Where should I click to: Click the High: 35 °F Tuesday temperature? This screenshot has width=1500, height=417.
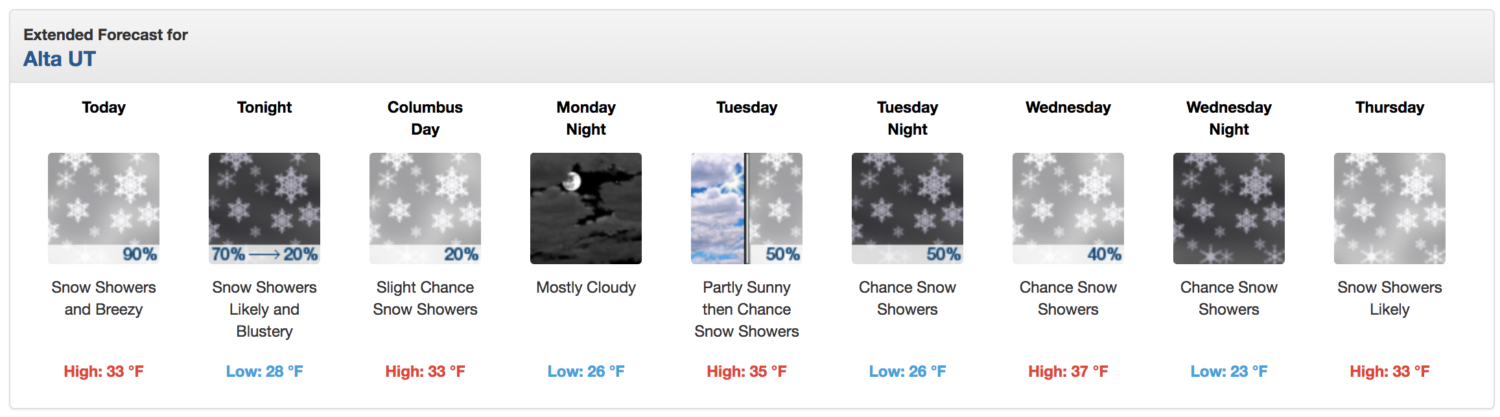[x=747, y=371]
